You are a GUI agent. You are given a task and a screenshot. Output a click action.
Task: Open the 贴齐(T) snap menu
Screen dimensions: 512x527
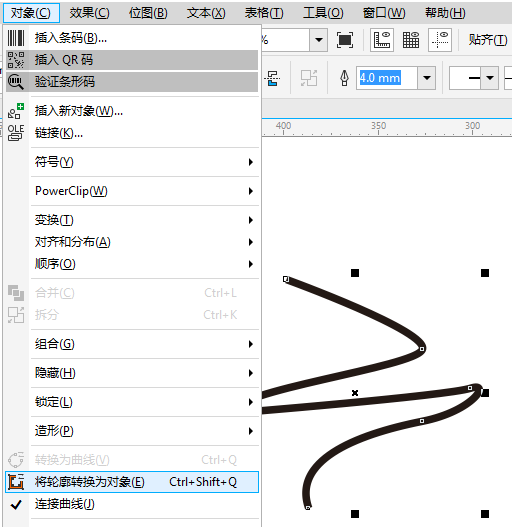(488, 40)
